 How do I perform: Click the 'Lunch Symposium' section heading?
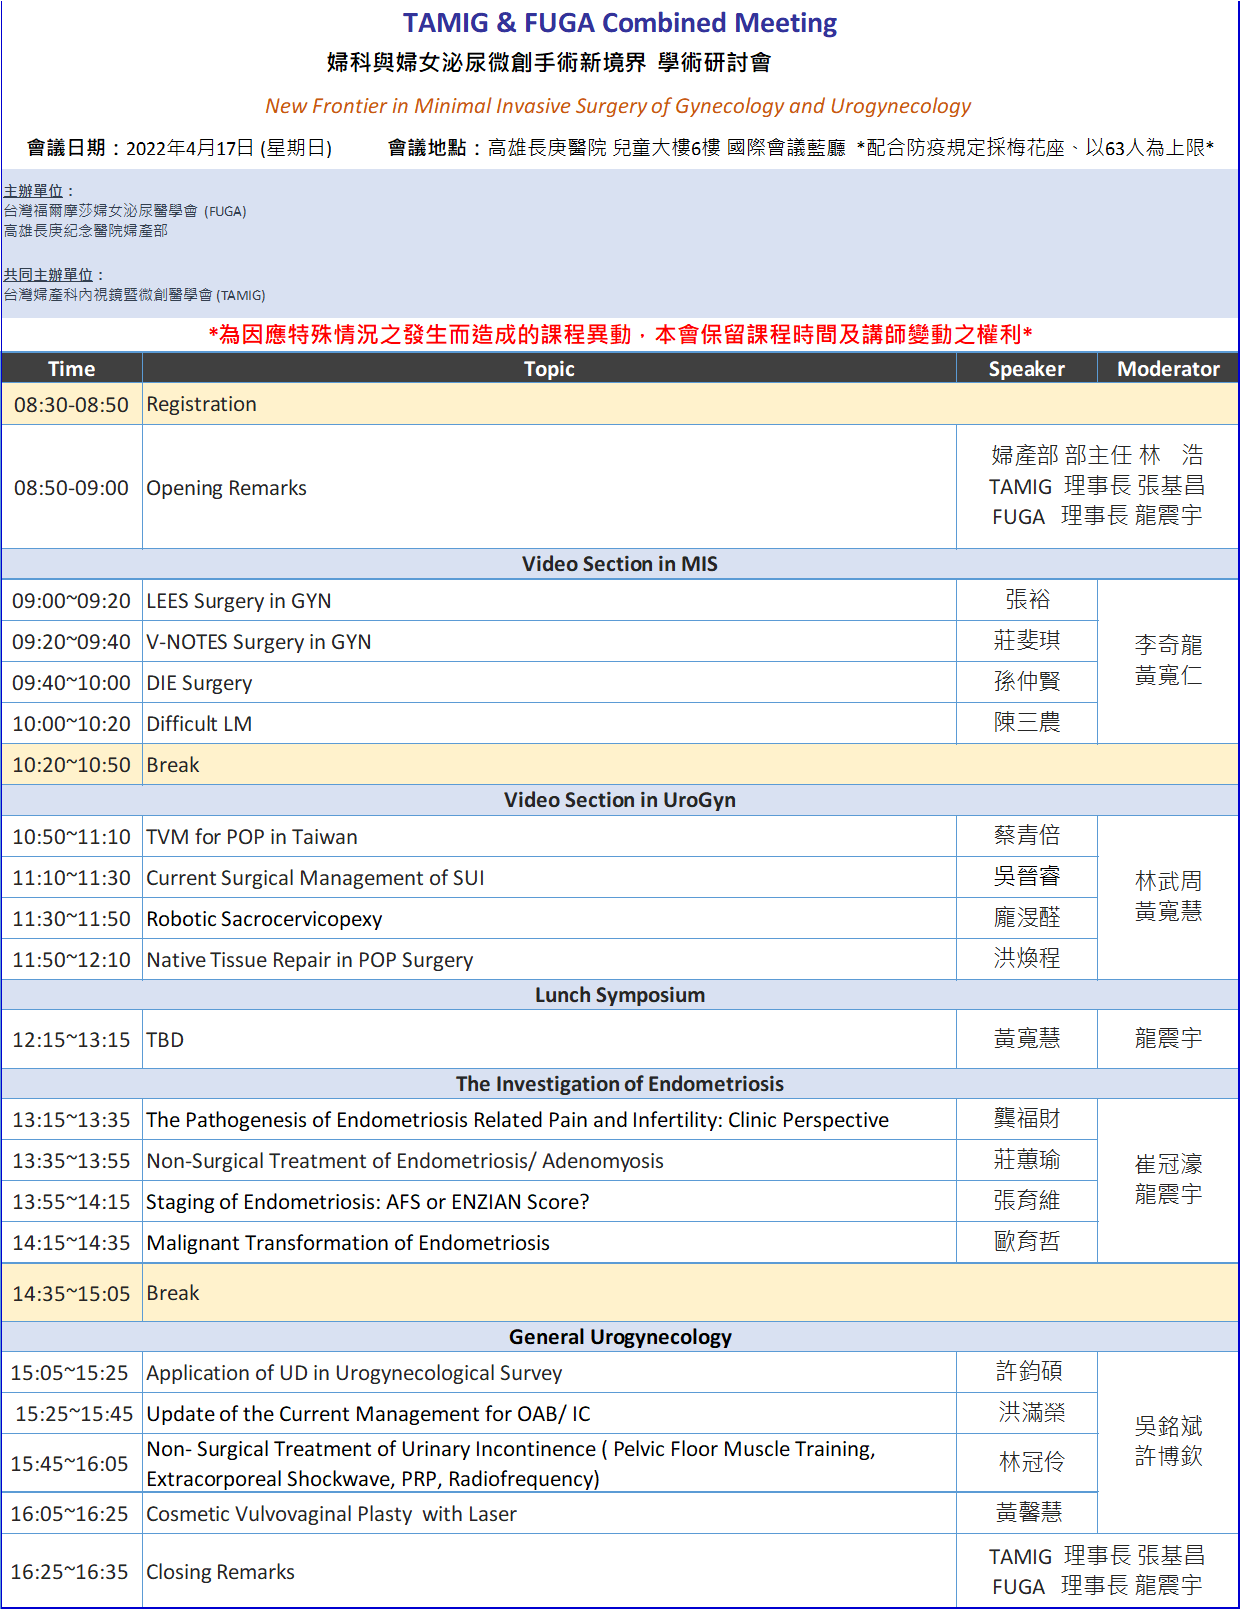pos(619,995)
